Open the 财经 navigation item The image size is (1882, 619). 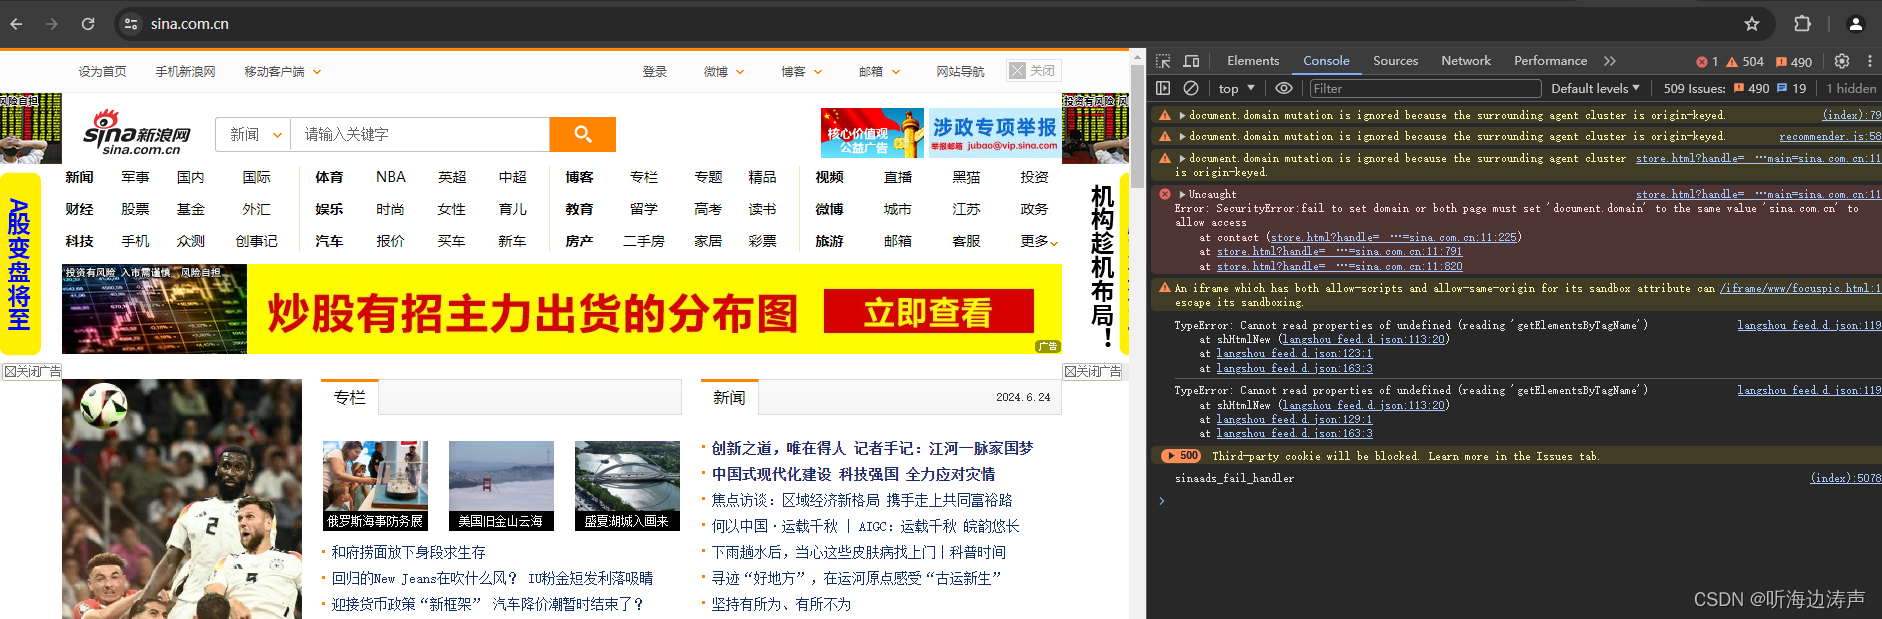[79, 209]
